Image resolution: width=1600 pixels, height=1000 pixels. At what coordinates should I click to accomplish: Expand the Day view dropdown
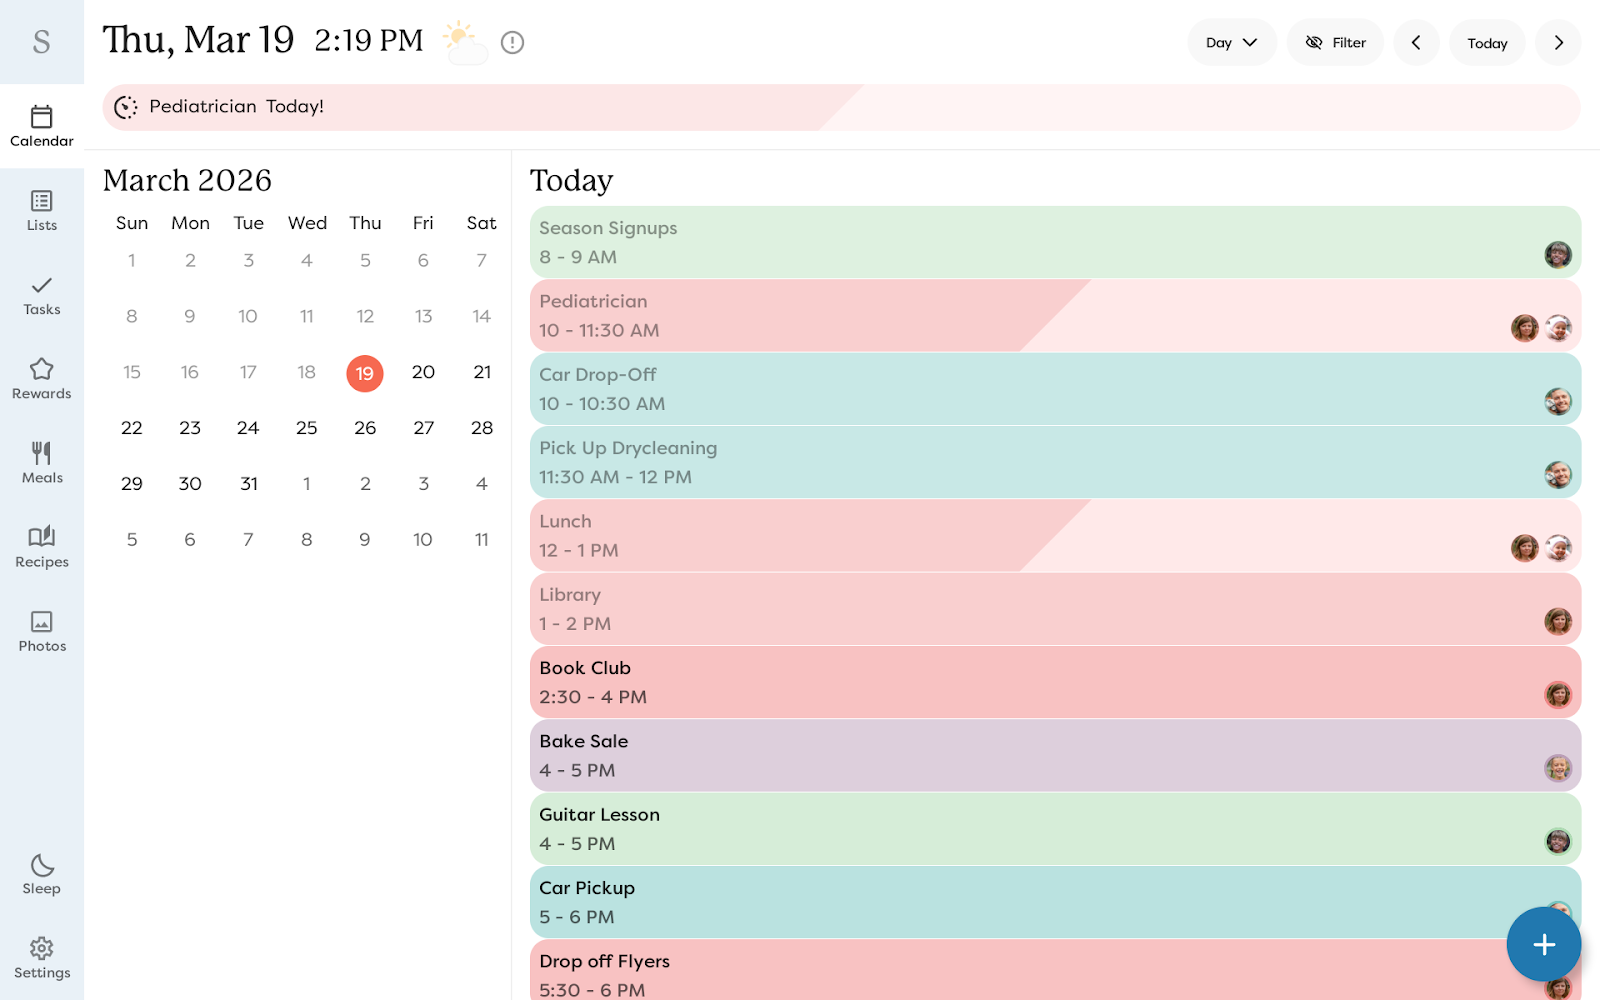pyautogui.click(x=1231, y=42)
